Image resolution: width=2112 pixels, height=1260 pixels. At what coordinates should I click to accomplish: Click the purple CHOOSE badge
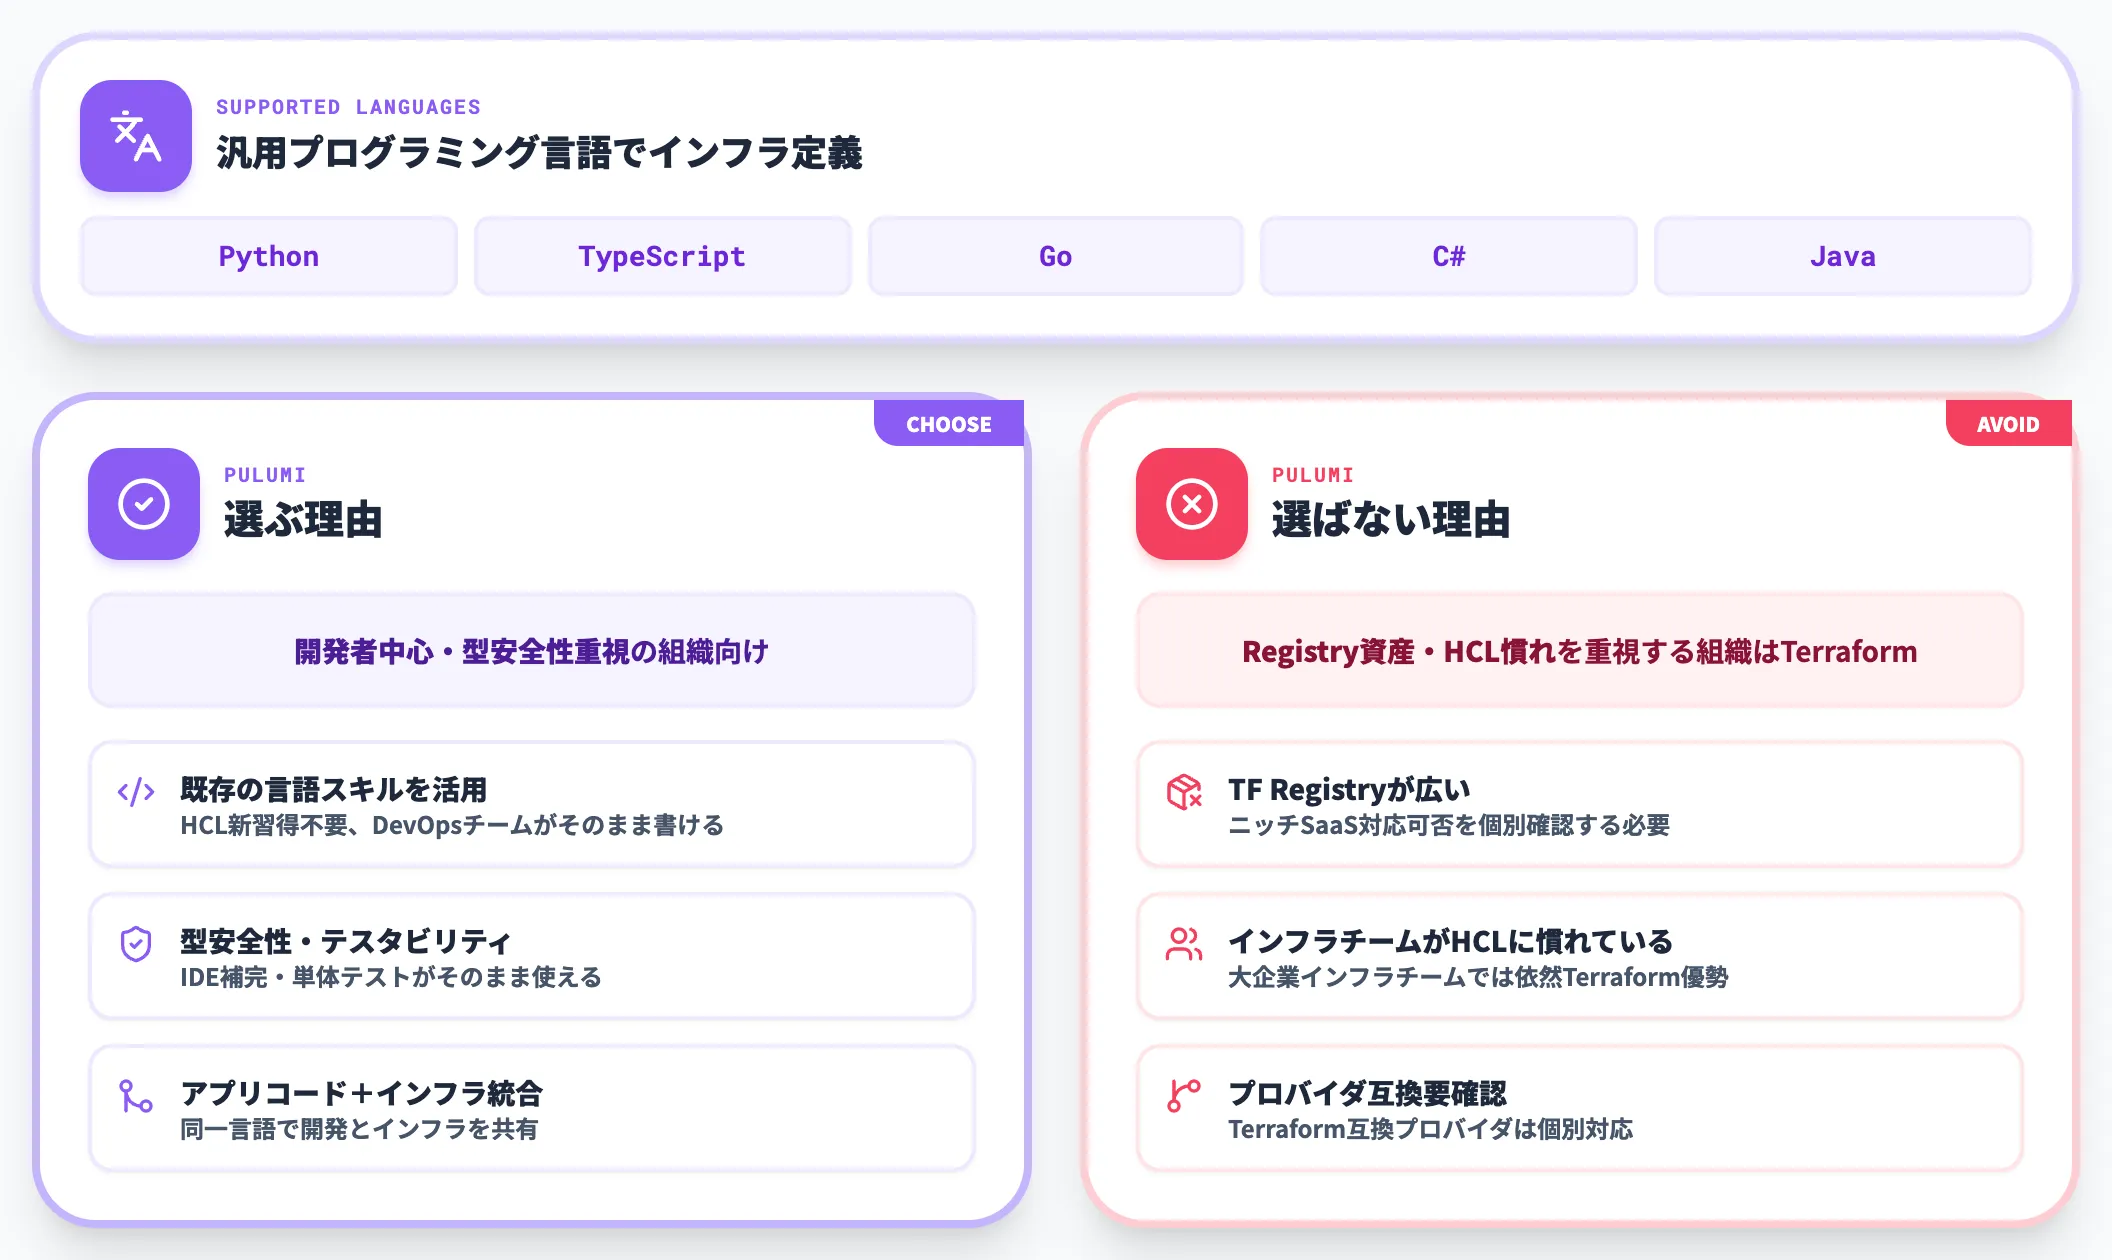coord(949,423)
